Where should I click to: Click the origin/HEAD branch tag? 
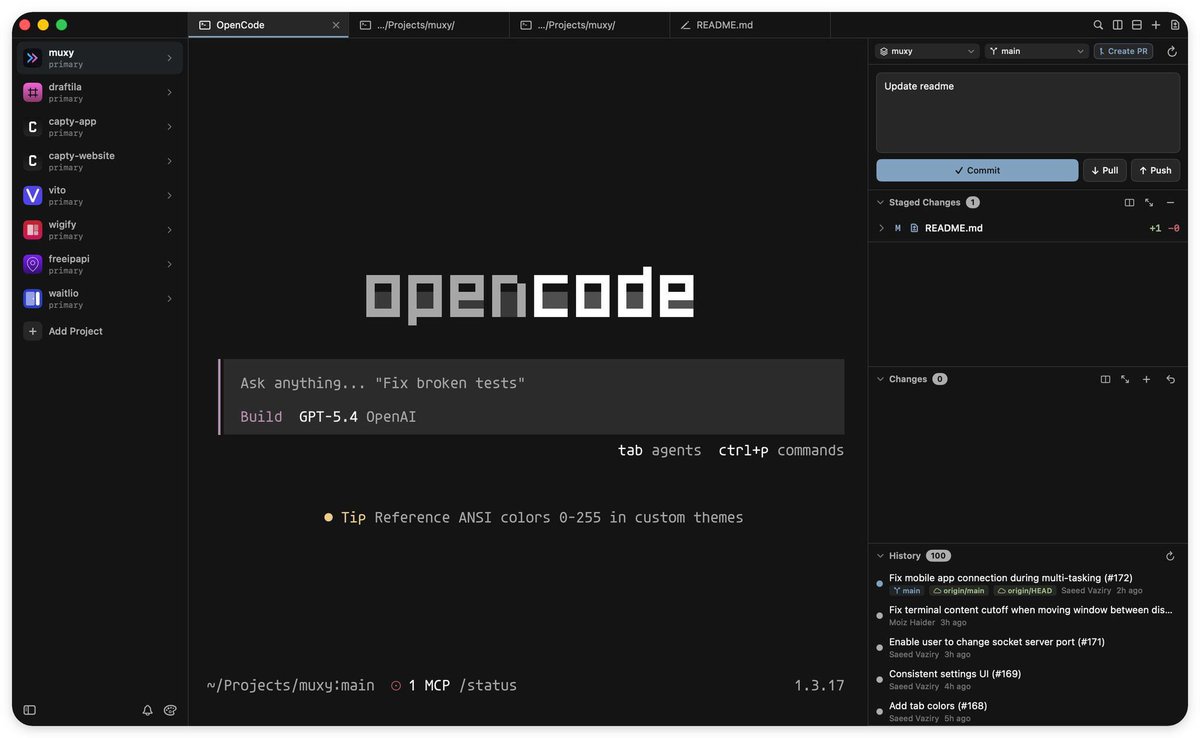pos(1024,591)
